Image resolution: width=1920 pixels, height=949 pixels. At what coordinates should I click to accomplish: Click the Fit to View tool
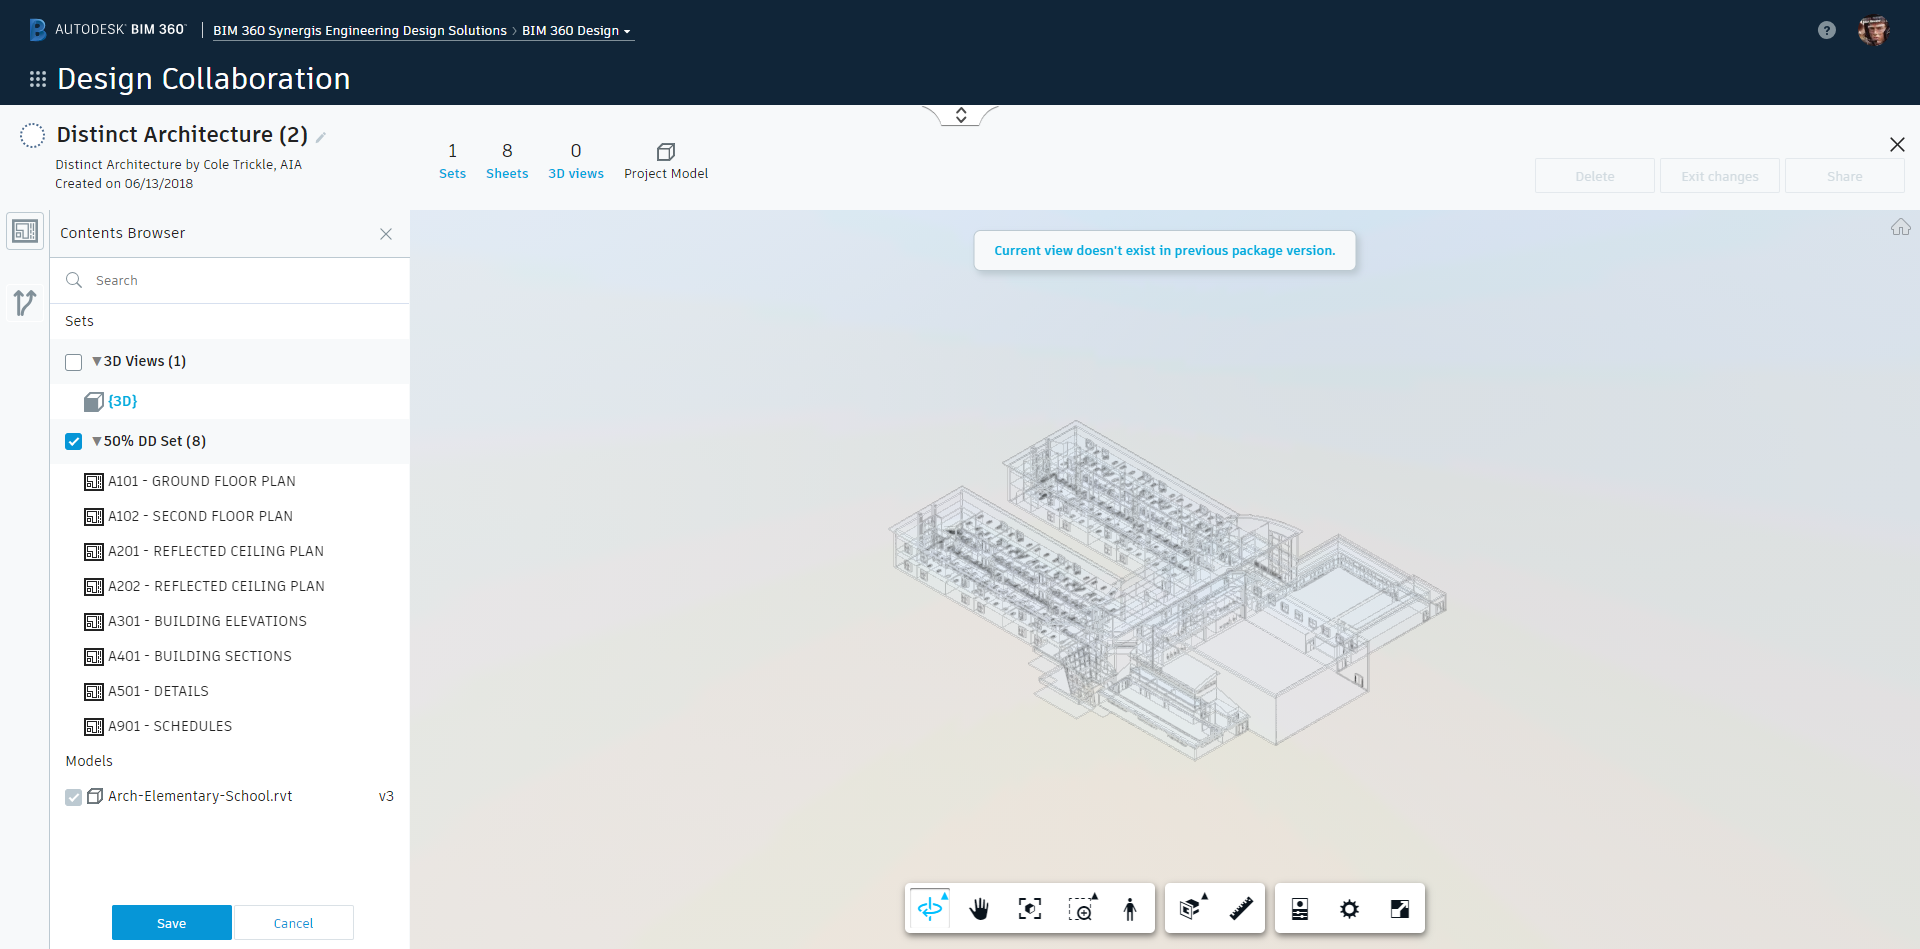[x=1029, y=908]
